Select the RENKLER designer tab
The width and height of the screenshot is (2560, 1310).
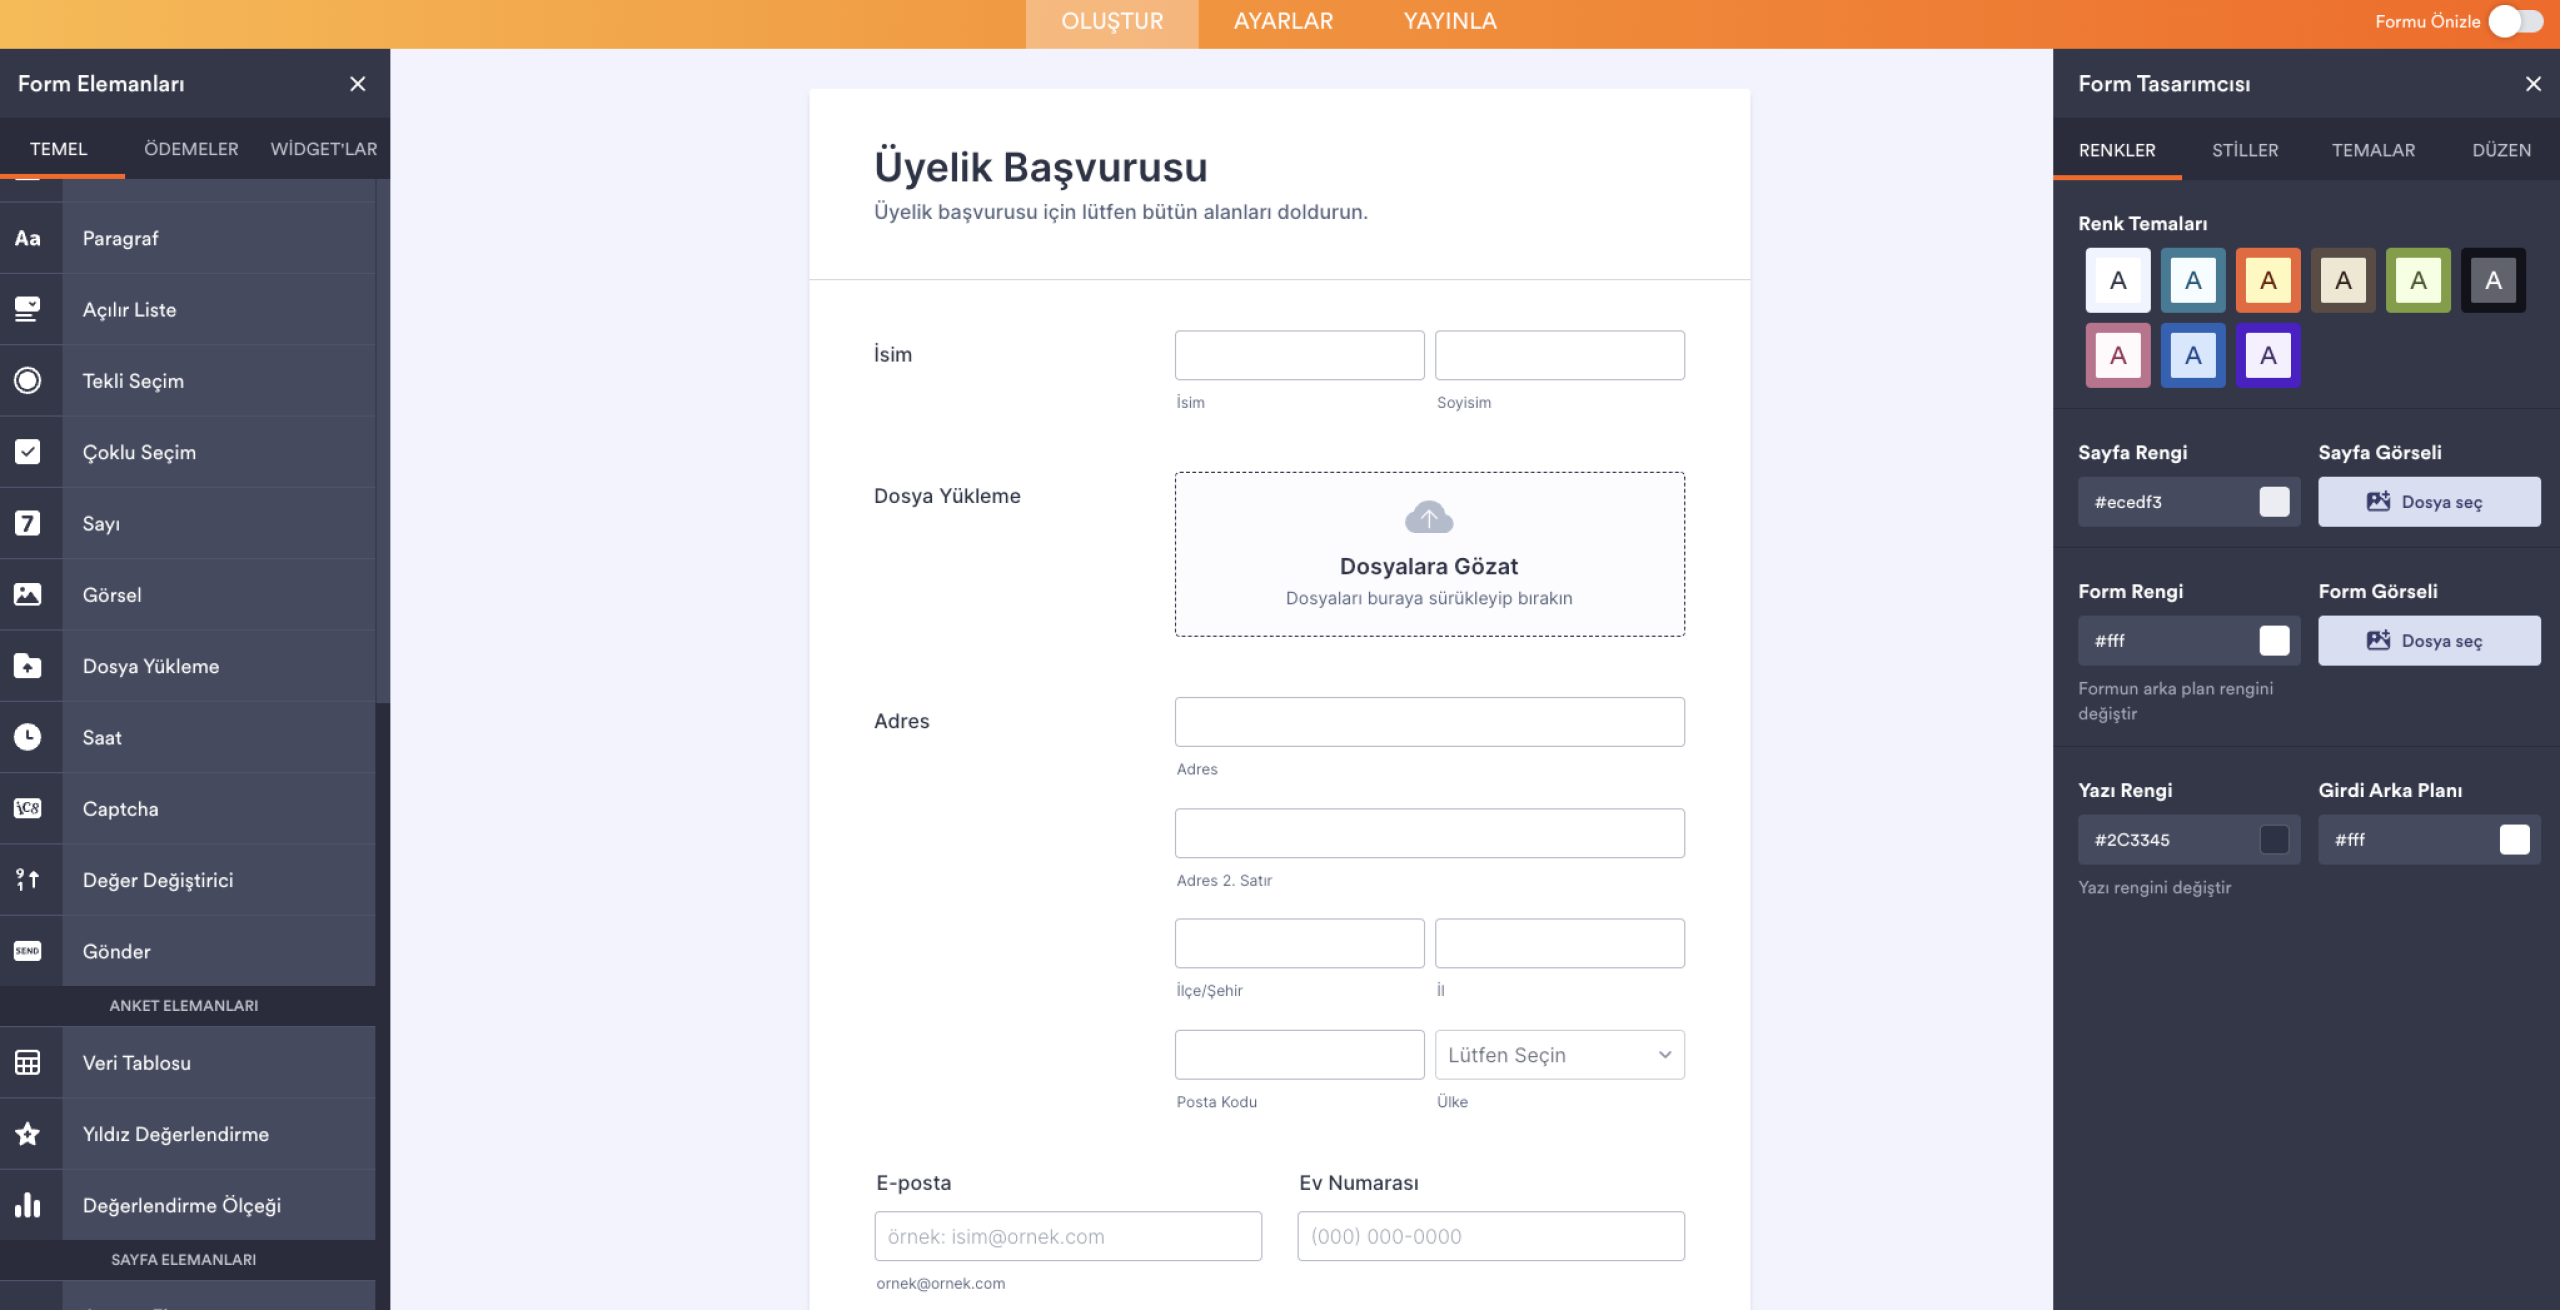point(2117,150)
